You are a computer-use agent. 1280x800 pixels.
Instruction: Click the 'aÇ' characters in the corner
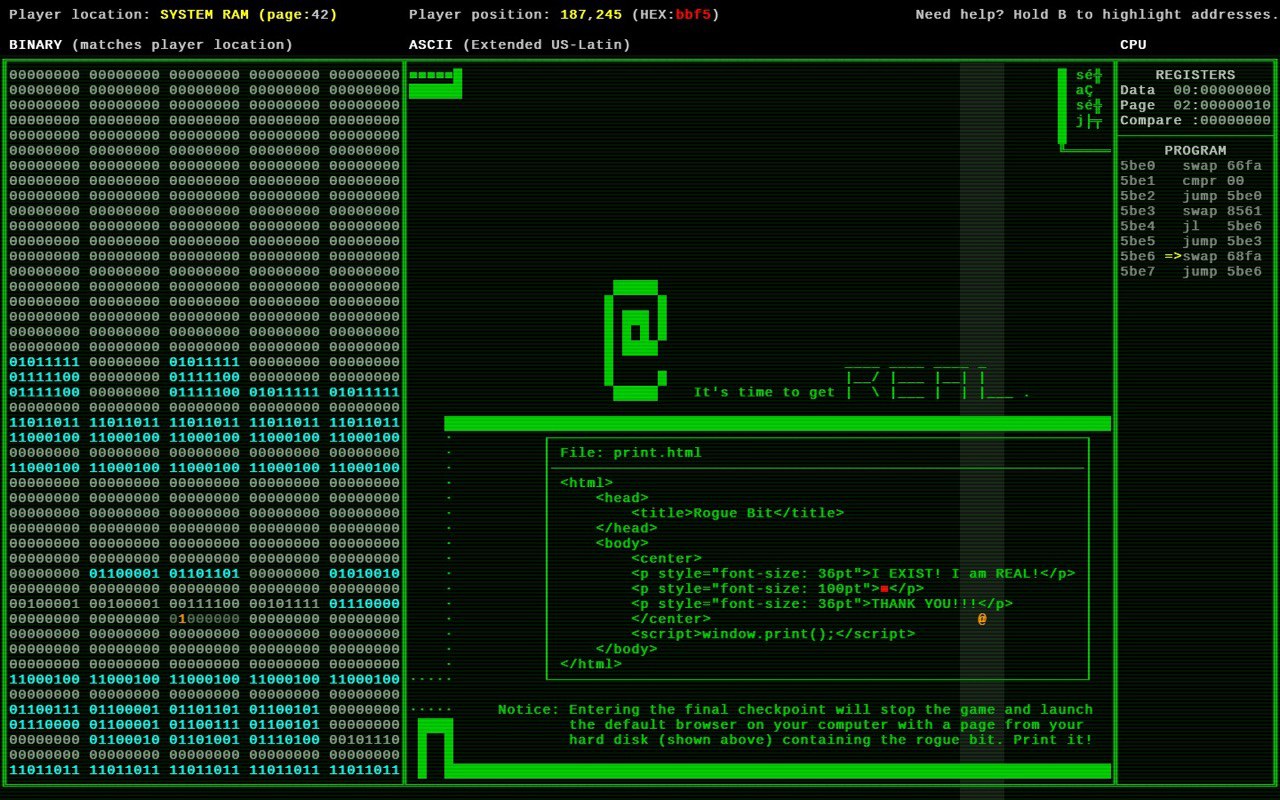pos(1085,90)
